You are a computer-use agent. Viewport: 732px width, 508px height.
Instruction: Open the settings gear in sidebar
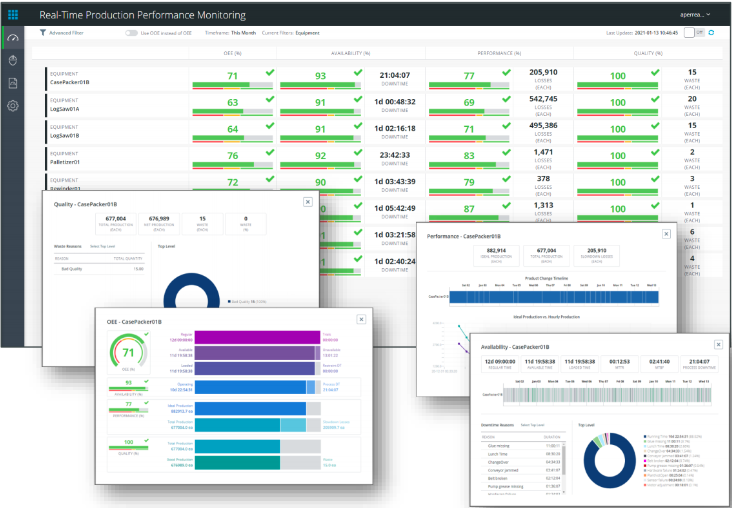click(13, 106)
